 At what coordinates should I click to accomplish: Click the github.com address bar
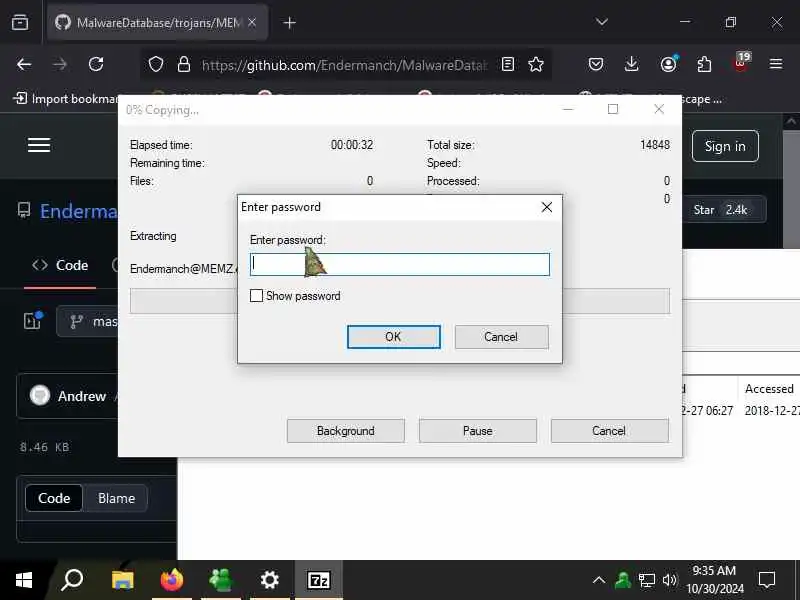click(x=344, y=65)
